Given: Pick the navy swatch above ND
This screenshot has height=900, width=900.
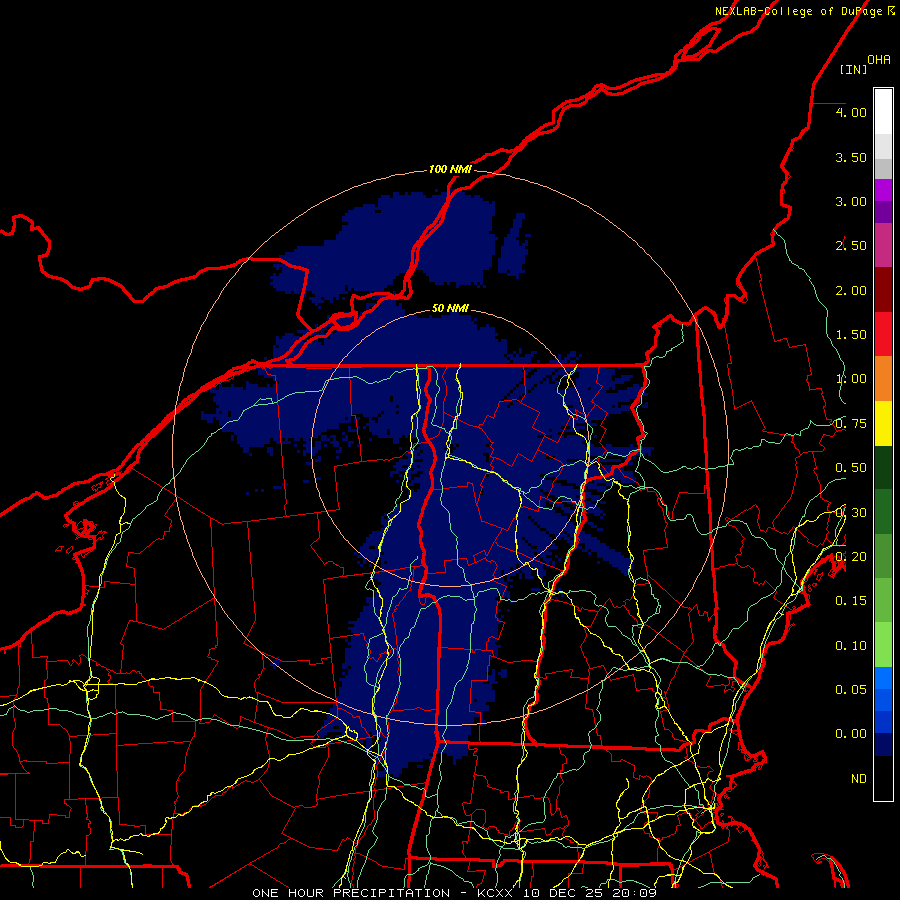Looking at the screenshot, I should pyautogui.click(x=883, y=744).
